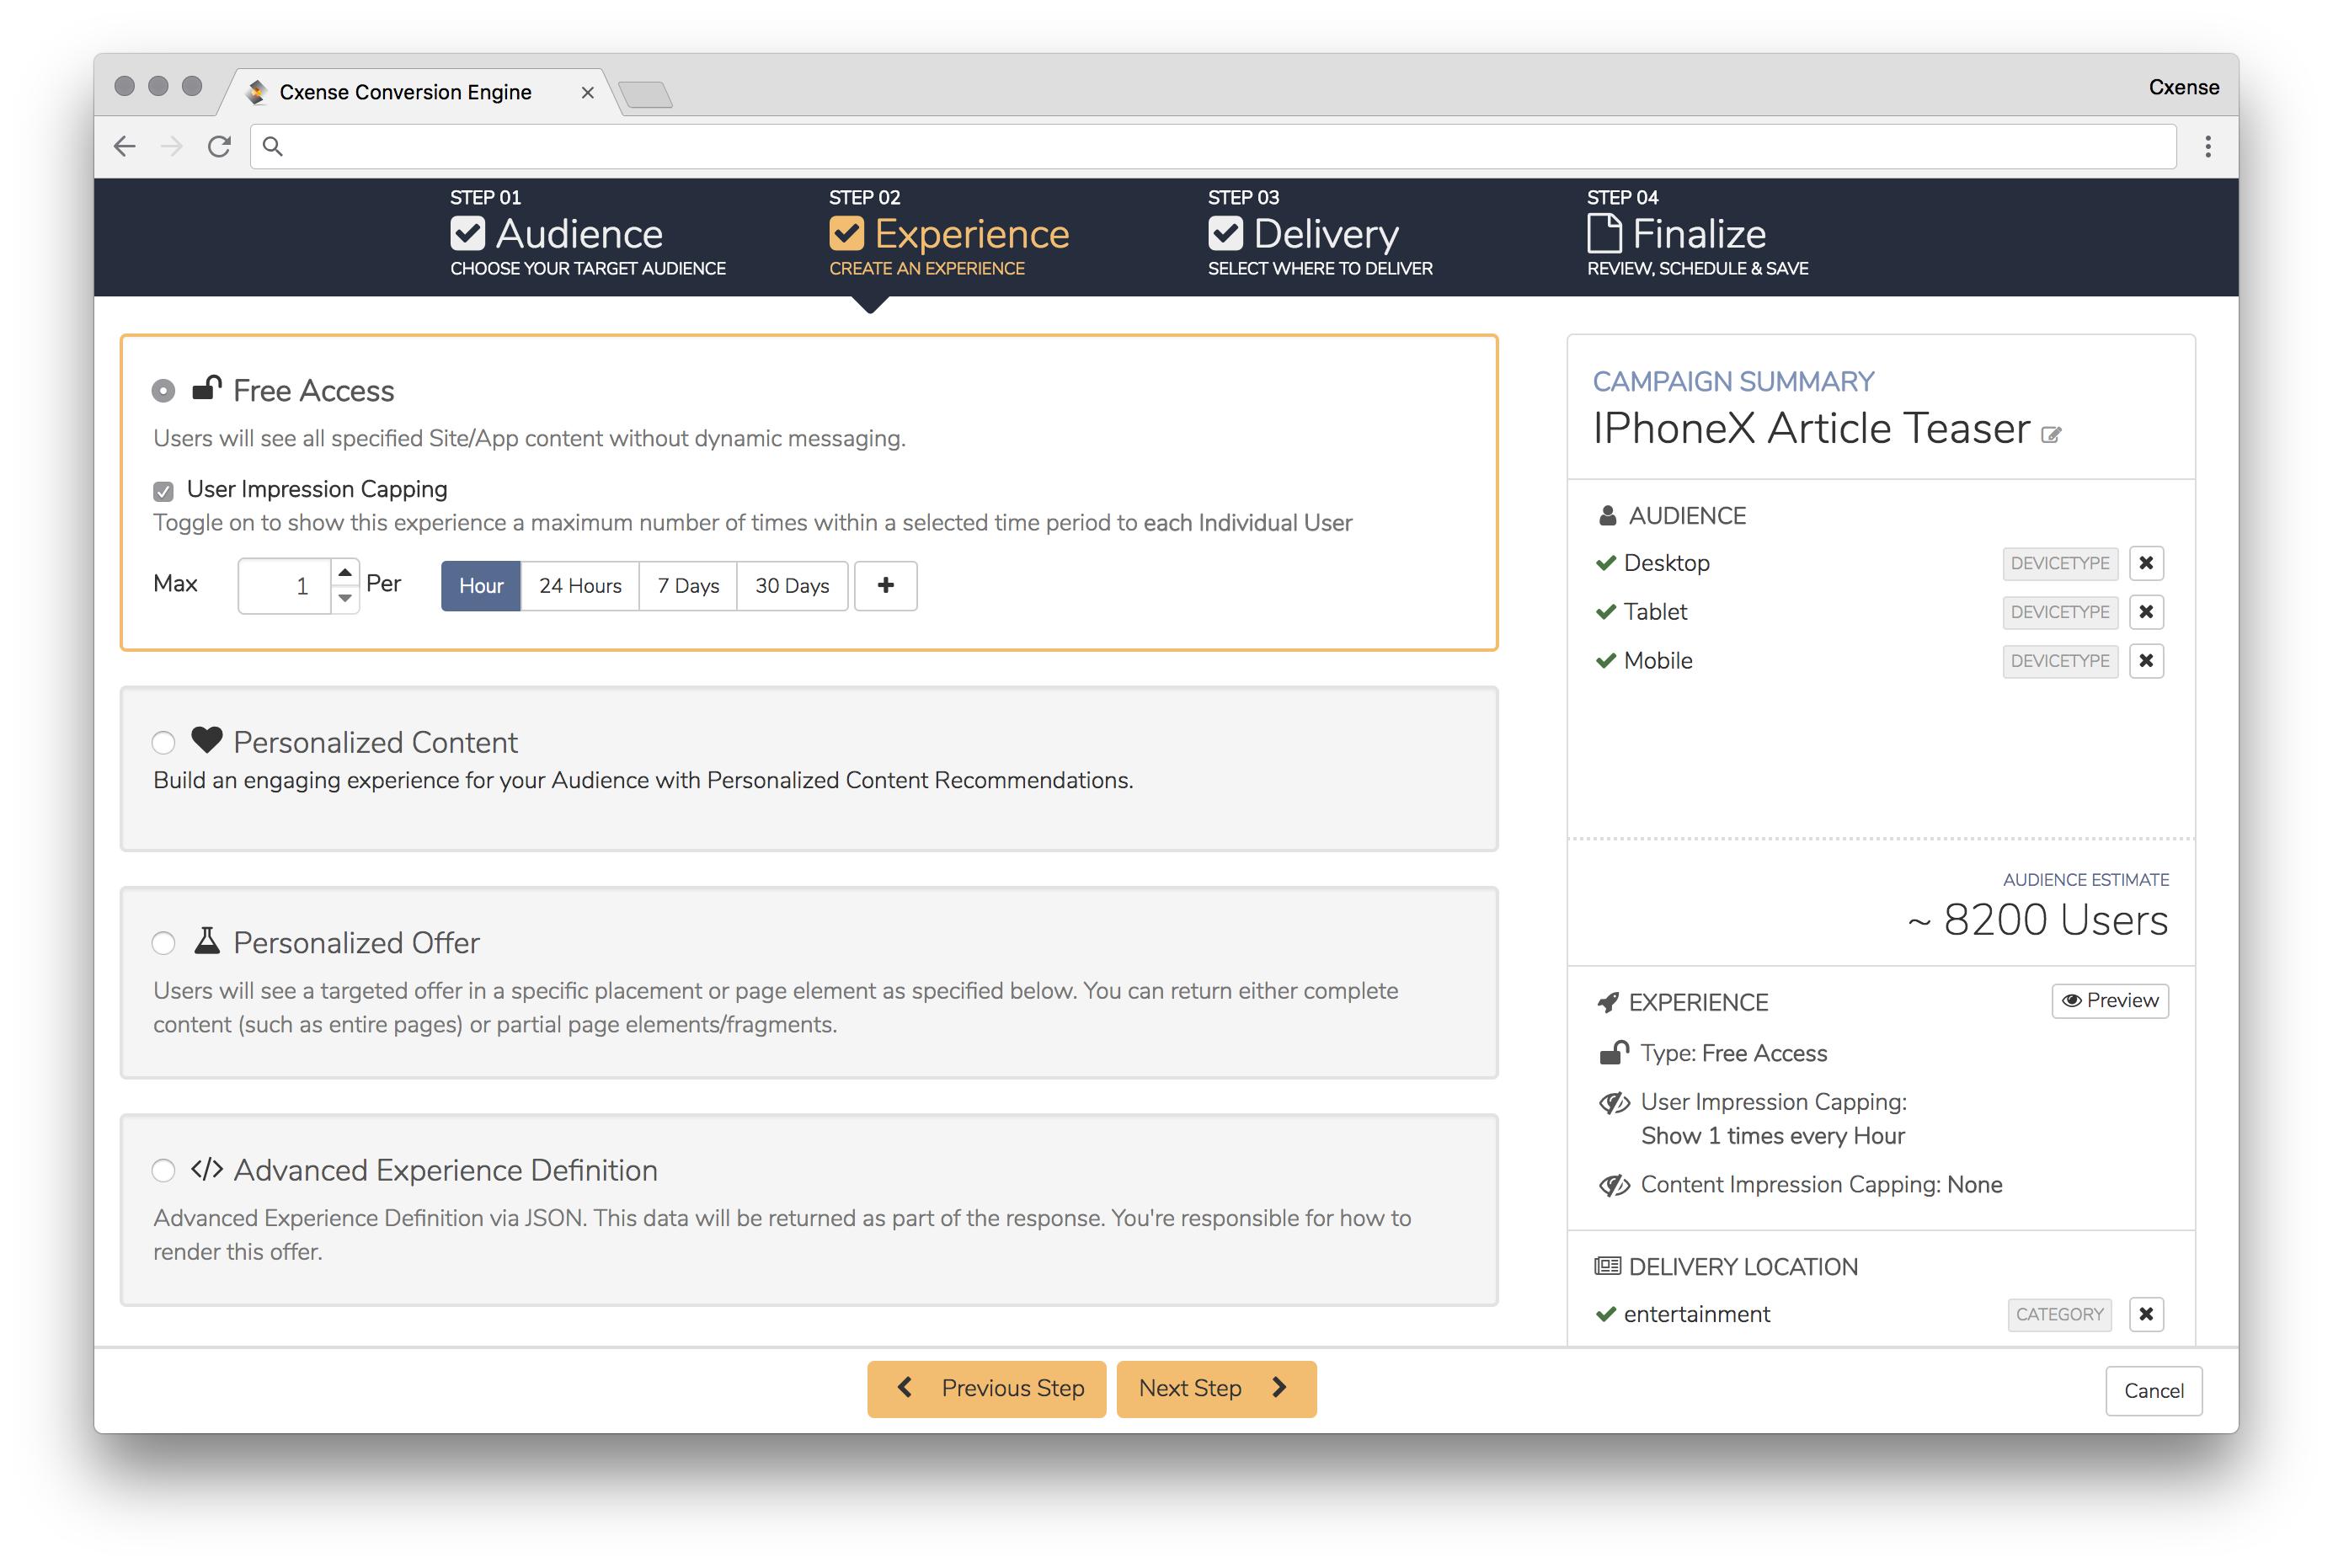Delete the Mobile audience entry
The width and height of the screenshot is (2333, 1568).
pyautogui.click(x=2145, y=661)
